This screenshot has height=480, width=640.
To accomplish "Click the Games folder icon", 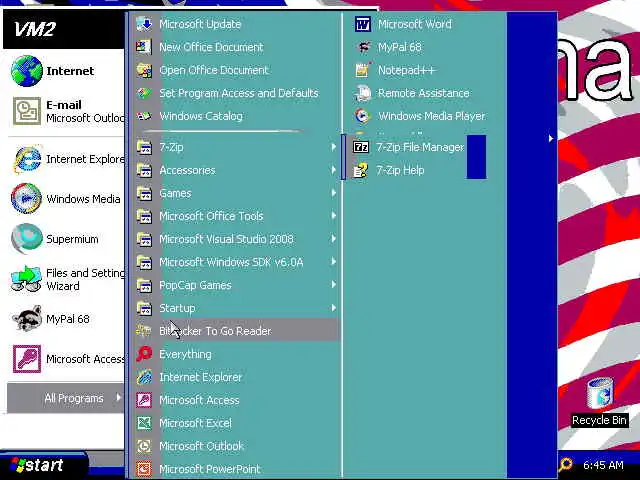I will 144,193.
